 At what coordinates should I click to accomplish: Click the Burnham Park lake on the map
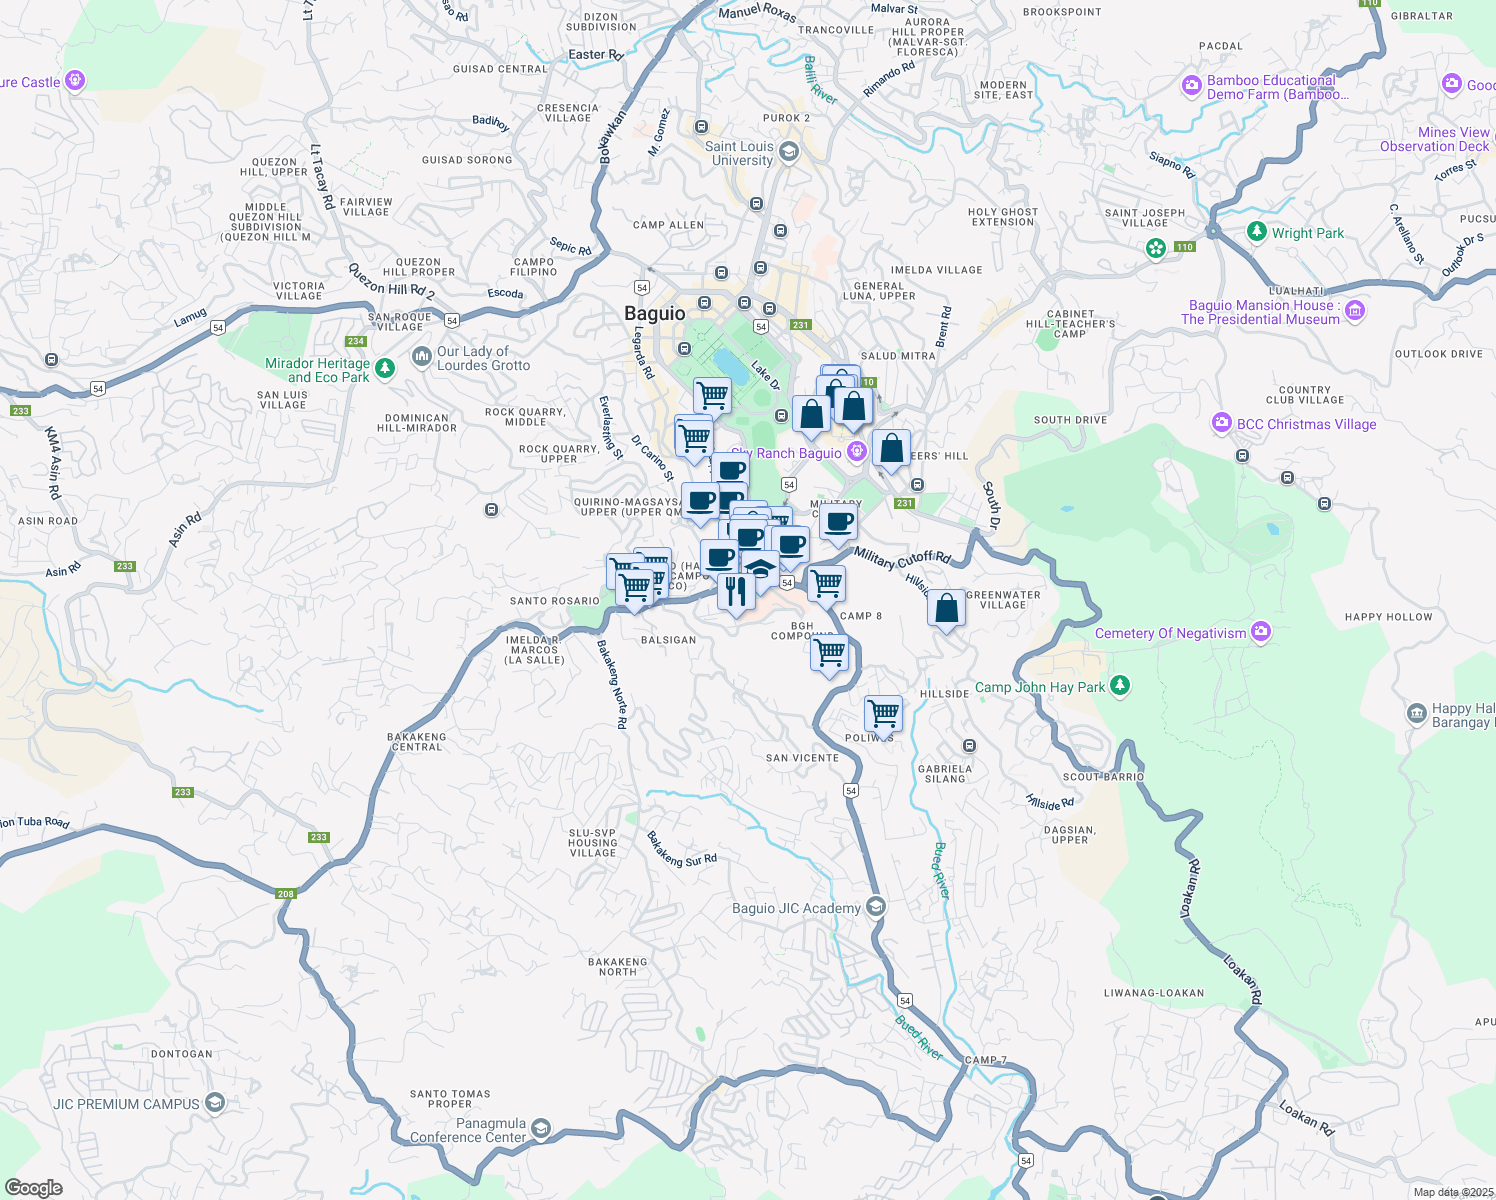click(730, 366)
